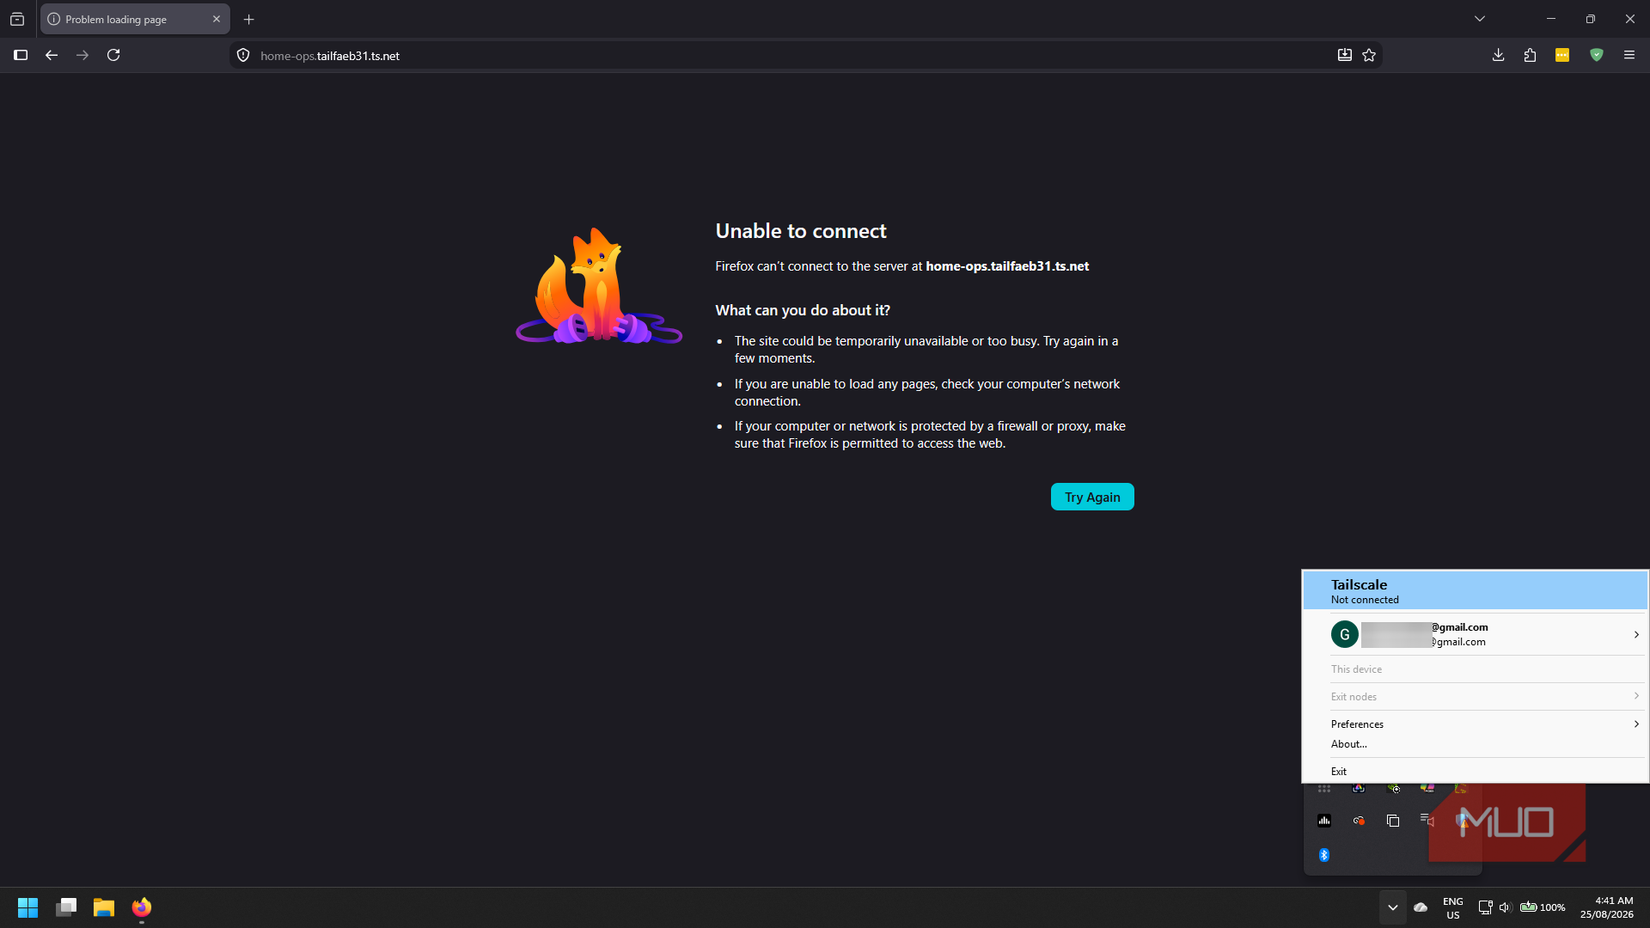Toggle the Firefox sidebar icon
The image size is (1650, 928).
(x=20, y=55)
